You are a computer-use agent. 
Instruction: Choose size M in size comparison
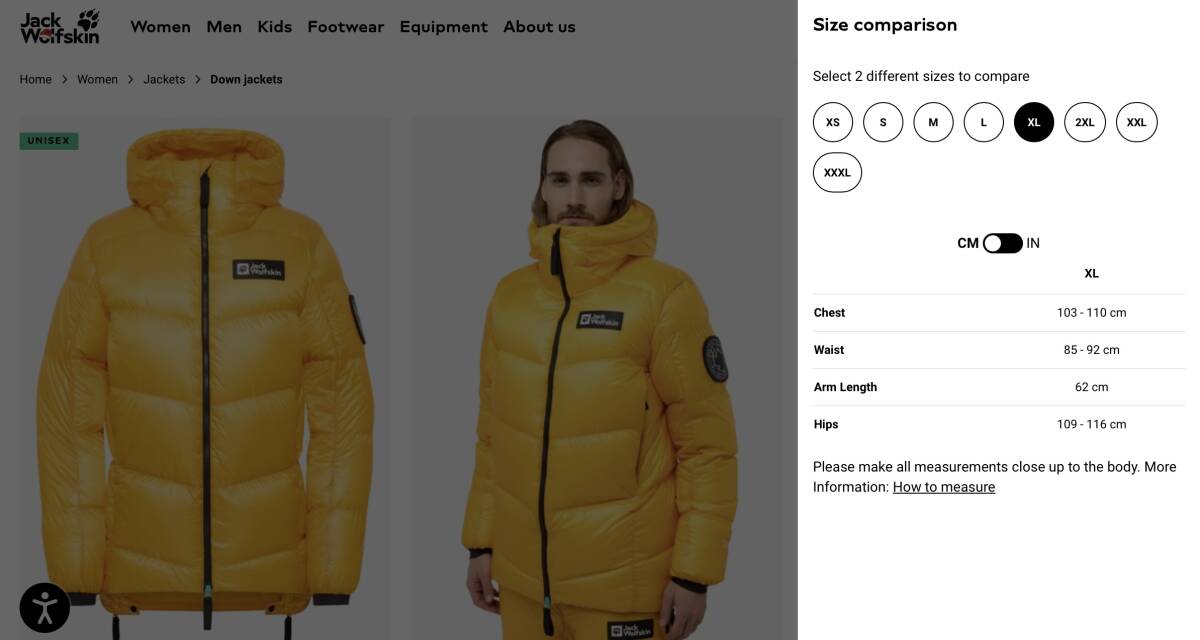pos(933,122)
